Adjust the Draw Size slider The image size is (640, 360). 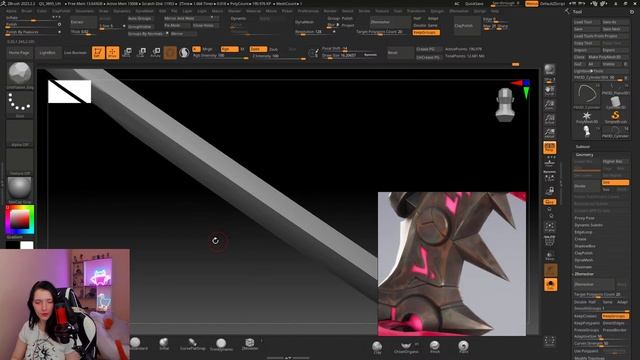349,55
